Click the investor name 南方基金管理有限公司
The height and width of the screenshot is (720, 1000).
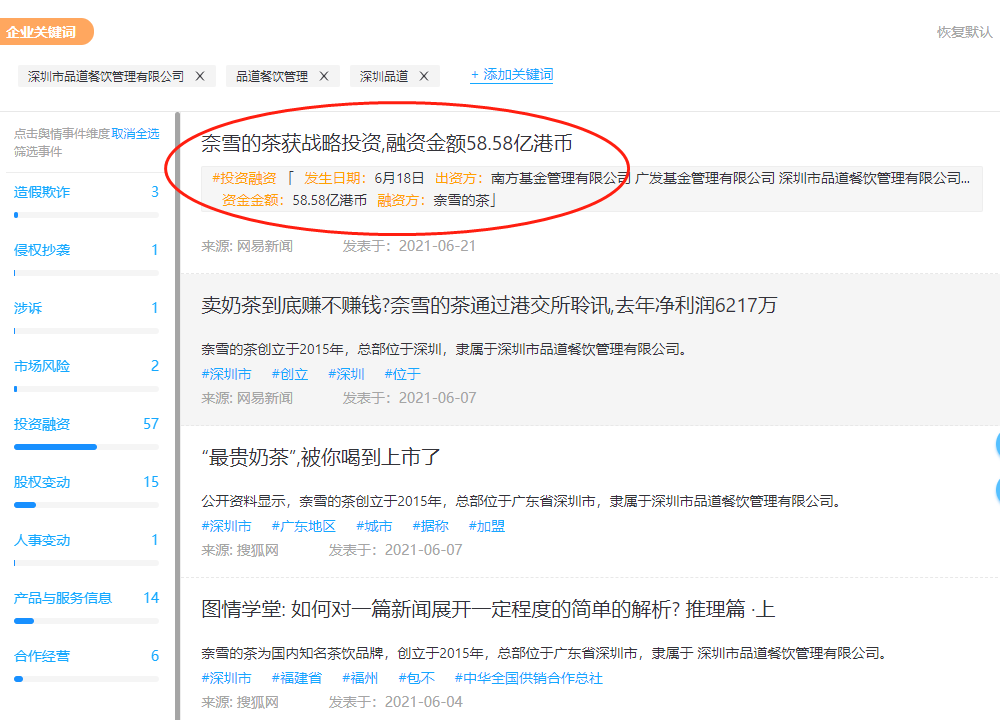(x=561, y=179)
